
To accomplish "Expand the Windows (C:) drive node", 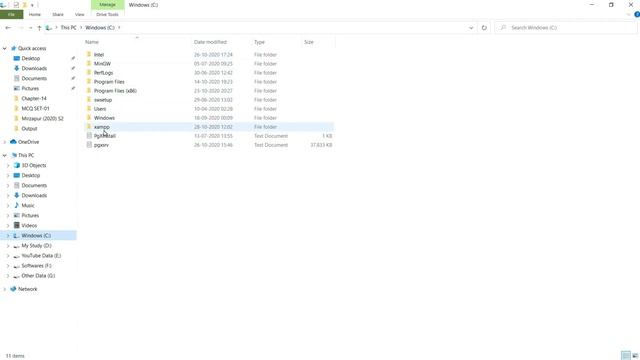I will [8, 236].
